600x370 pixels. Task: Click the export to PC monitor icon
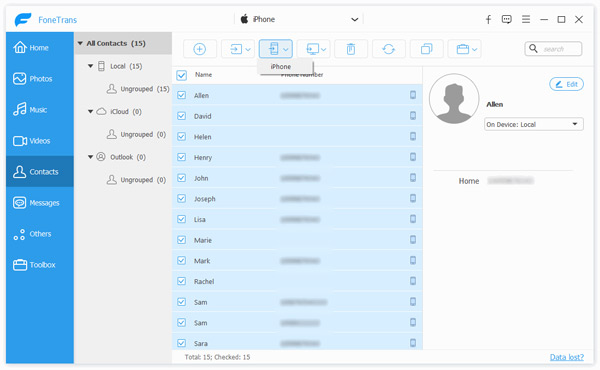tap(312, 49)
